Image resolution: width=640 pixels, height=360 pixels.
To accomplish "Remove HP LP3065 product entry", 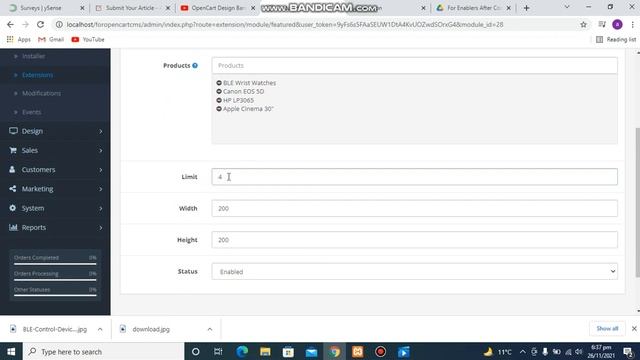I will [x=219, y=100].
